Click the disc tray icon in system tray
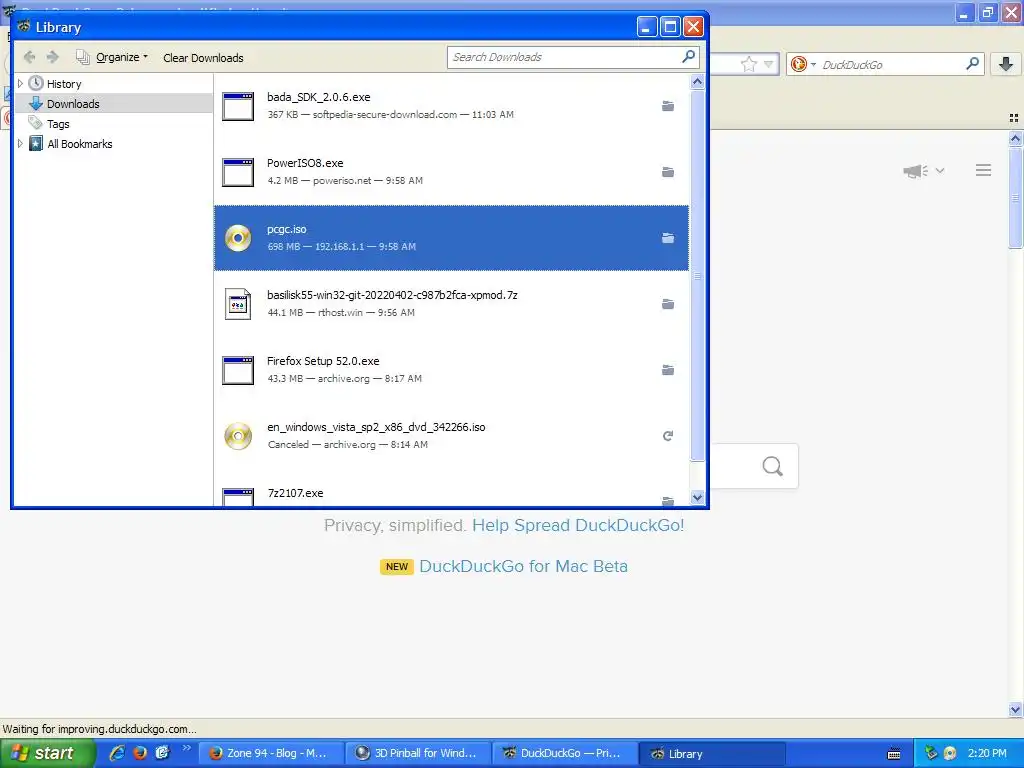The height and width of the screenshot is (768, 1024). [x=950, y=753]
